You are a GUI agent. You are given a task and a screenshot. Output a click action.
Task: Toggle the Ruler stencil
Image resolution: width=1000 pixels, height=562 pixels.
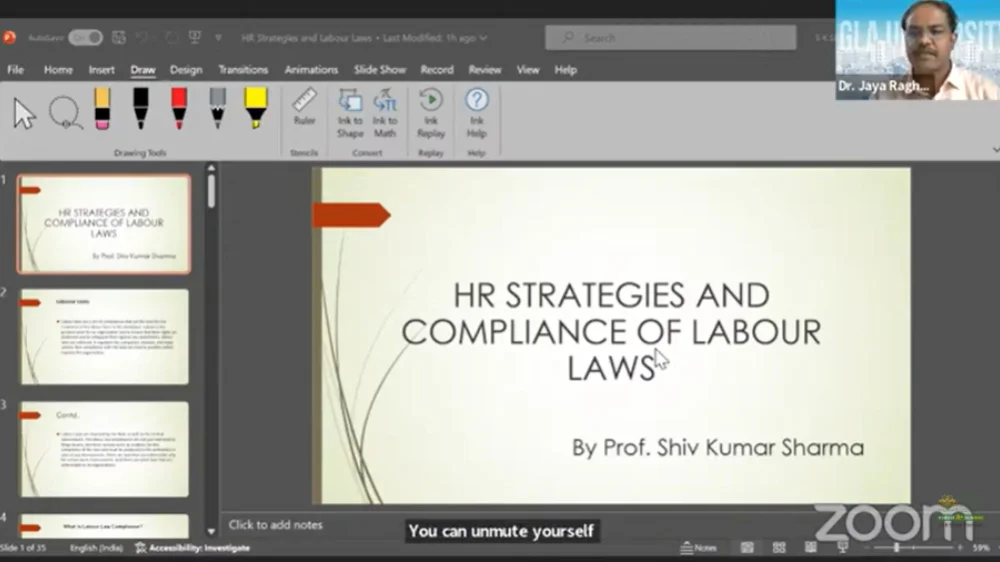[304, 107]
